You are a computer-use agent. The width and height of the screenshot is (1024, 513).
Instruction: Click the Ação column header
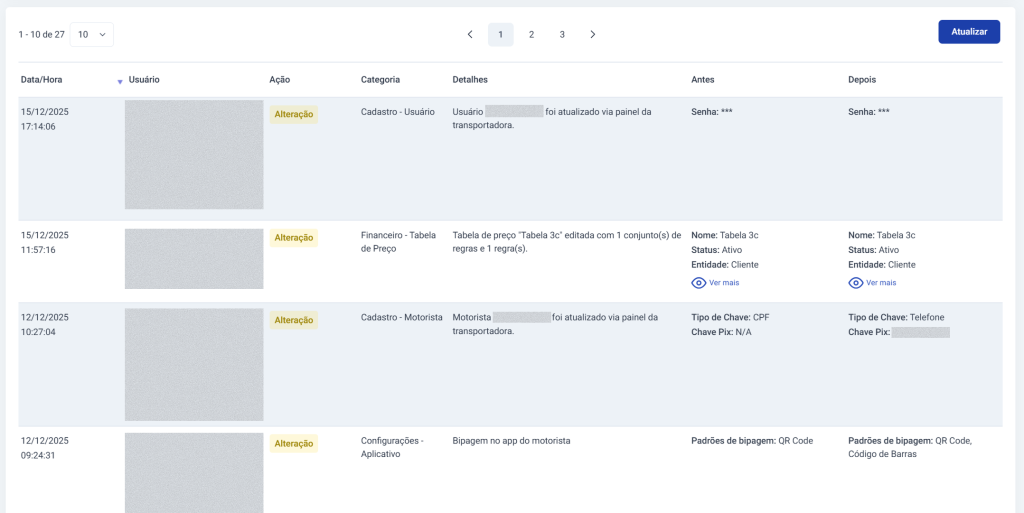click(280, 80)
